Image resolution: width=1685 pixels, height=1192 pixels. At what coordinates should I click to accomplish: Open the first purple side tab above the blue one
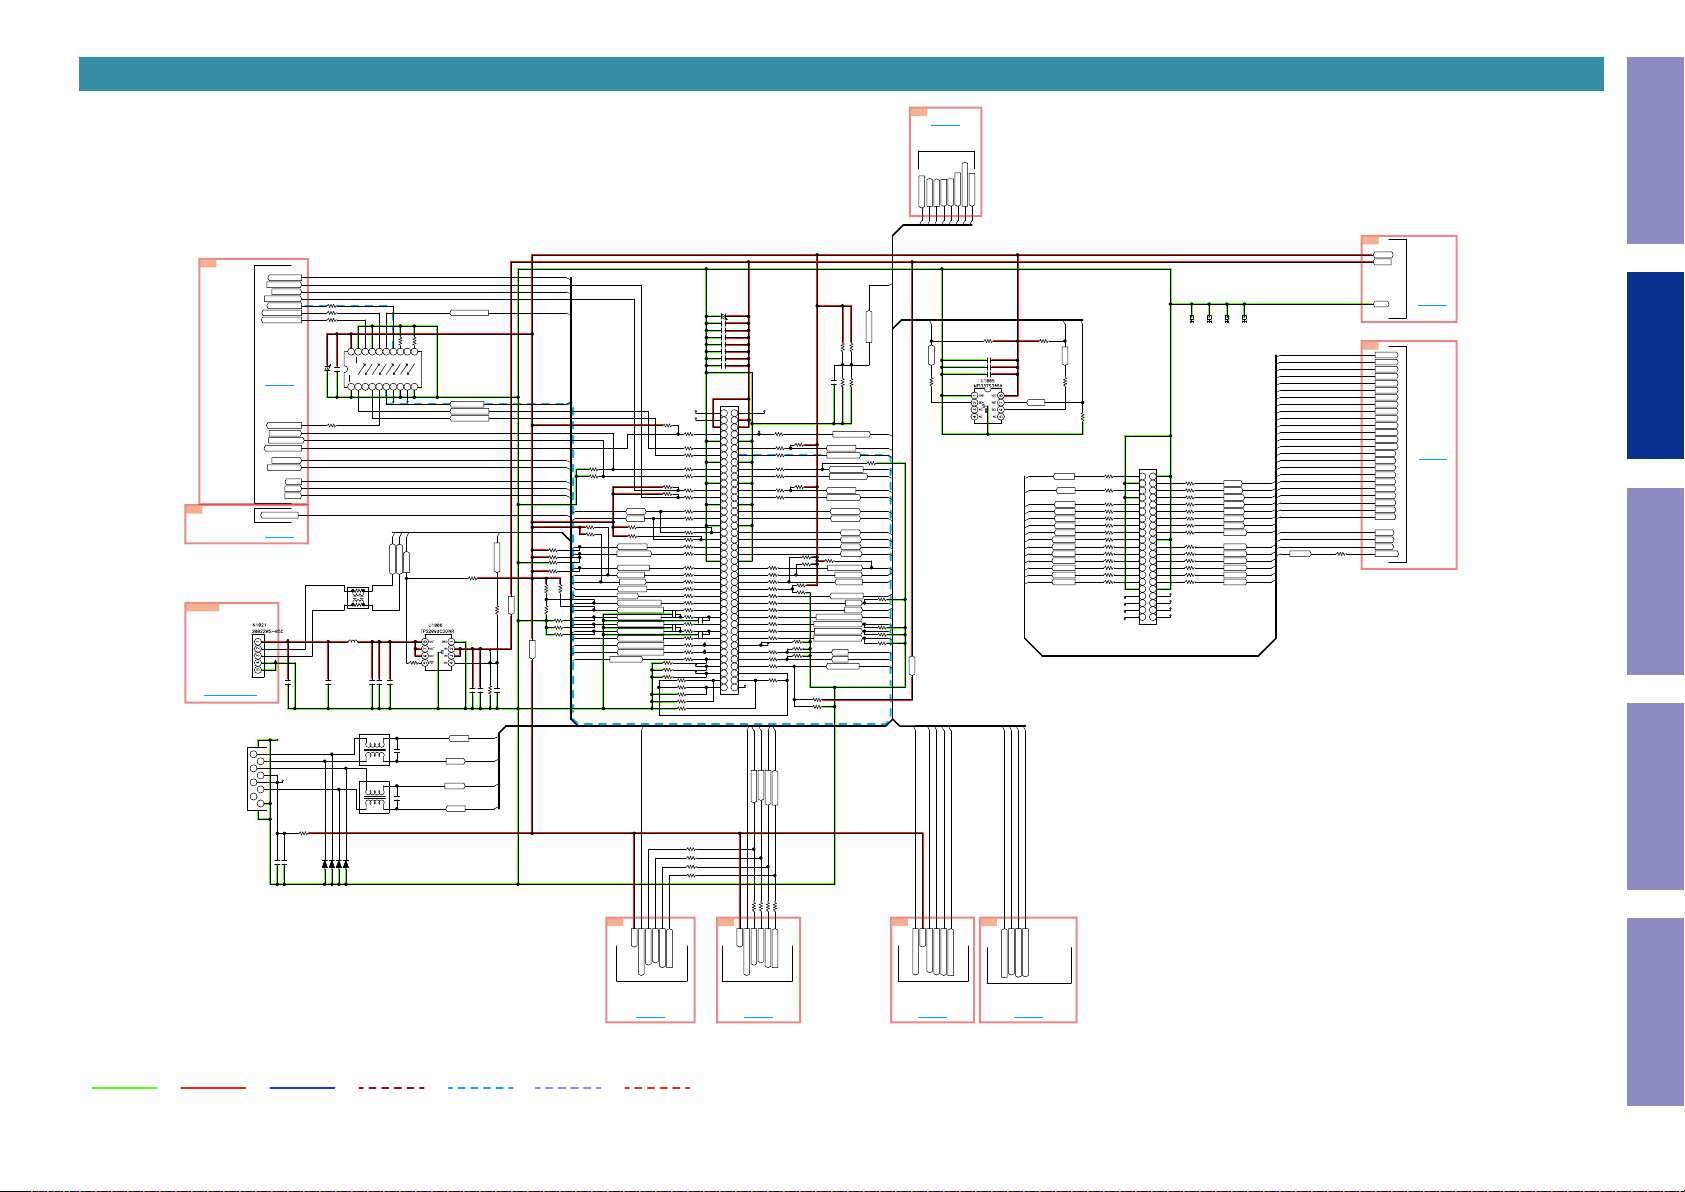point(1655,150)
